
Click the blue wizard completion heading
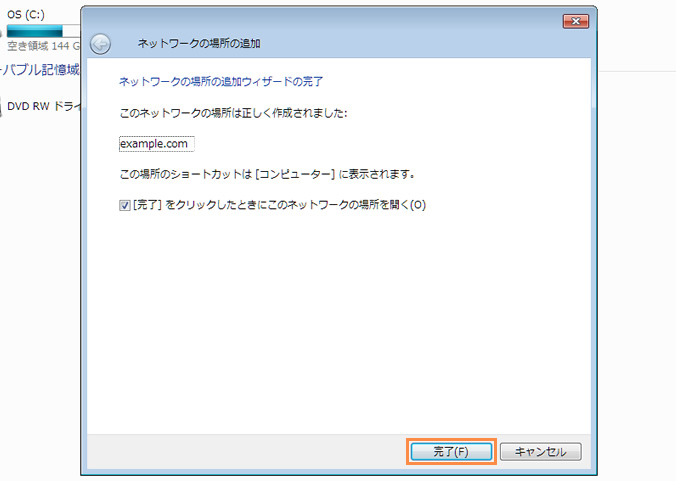tap(221, 80)
